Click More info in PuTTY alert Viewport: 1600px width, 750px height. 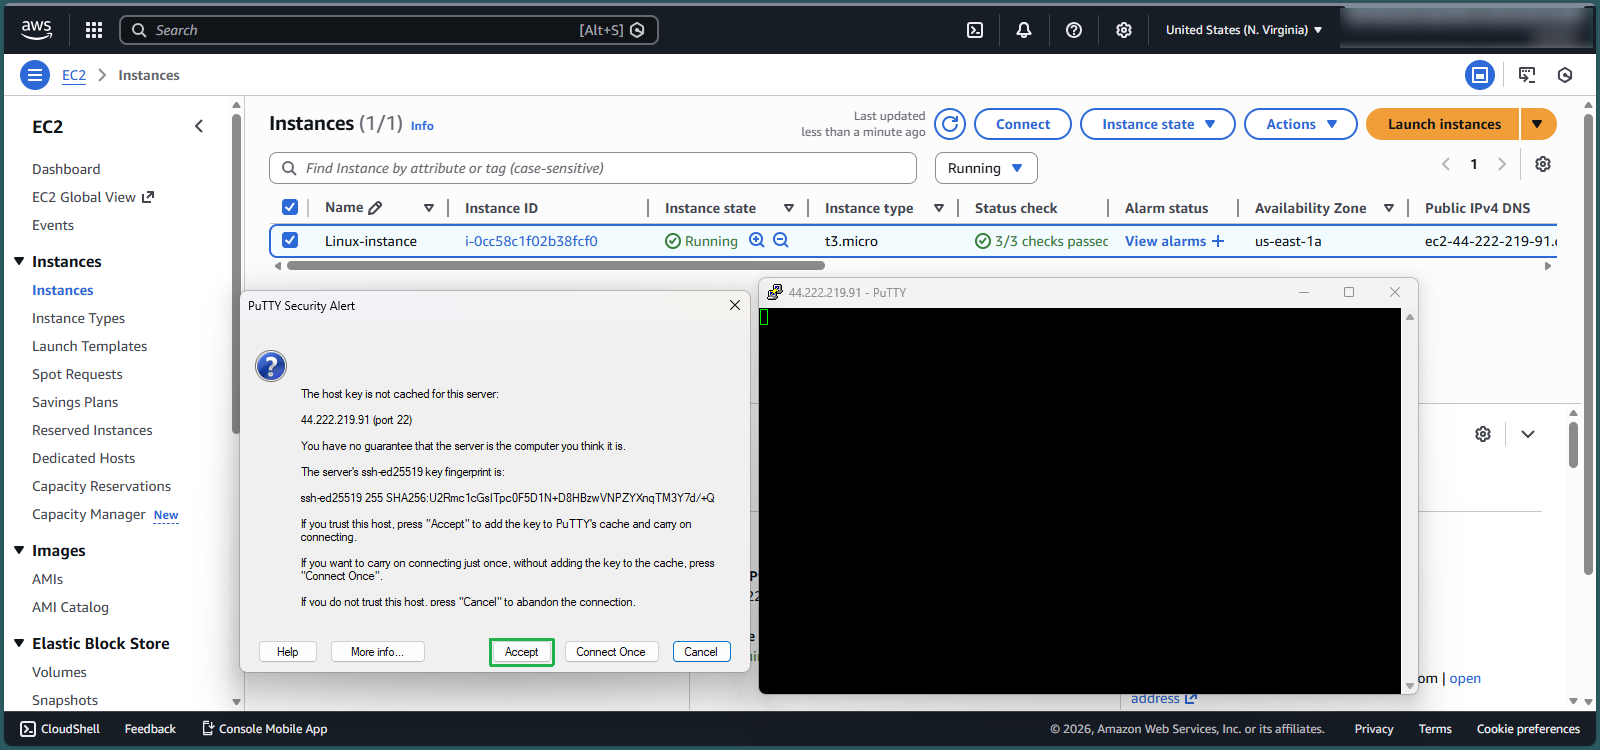[x=377, y=652]
